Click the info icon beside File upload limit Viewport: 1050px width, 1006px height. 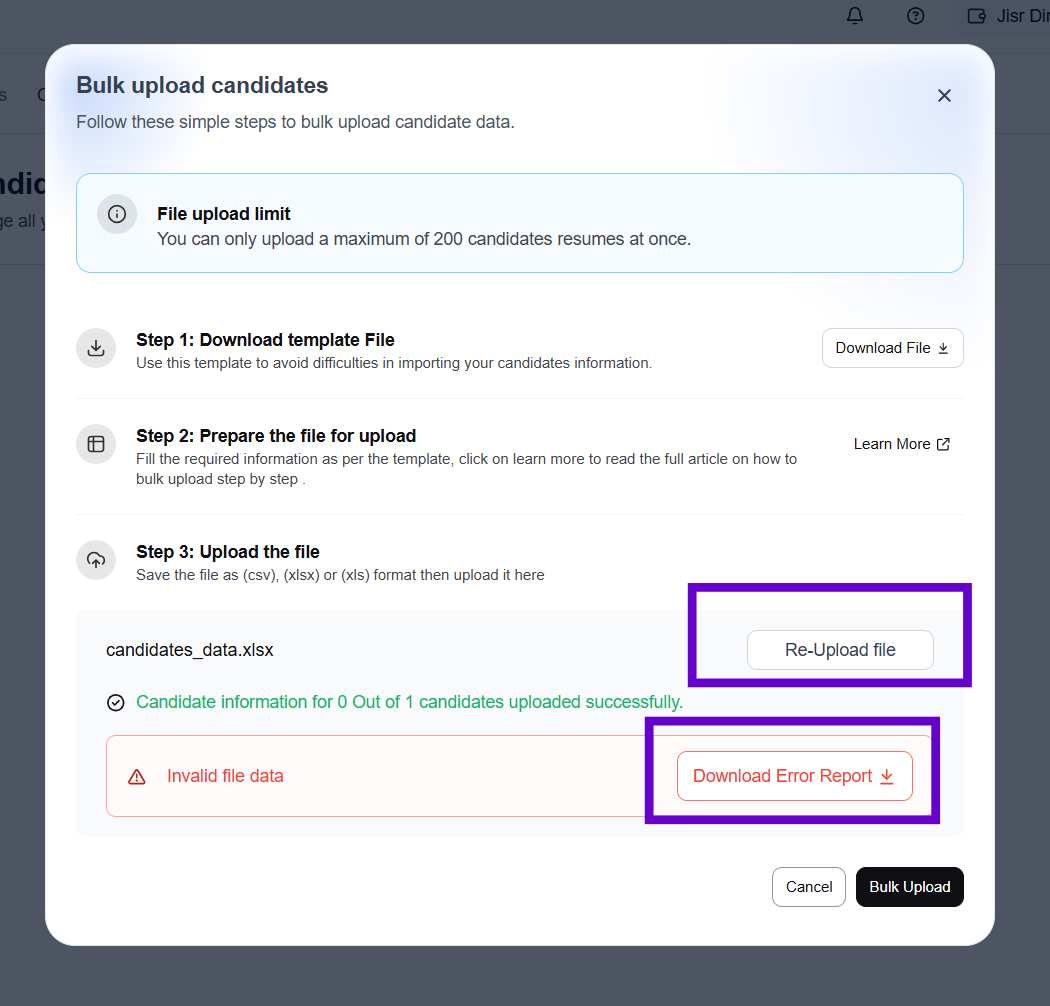point(117,214)
